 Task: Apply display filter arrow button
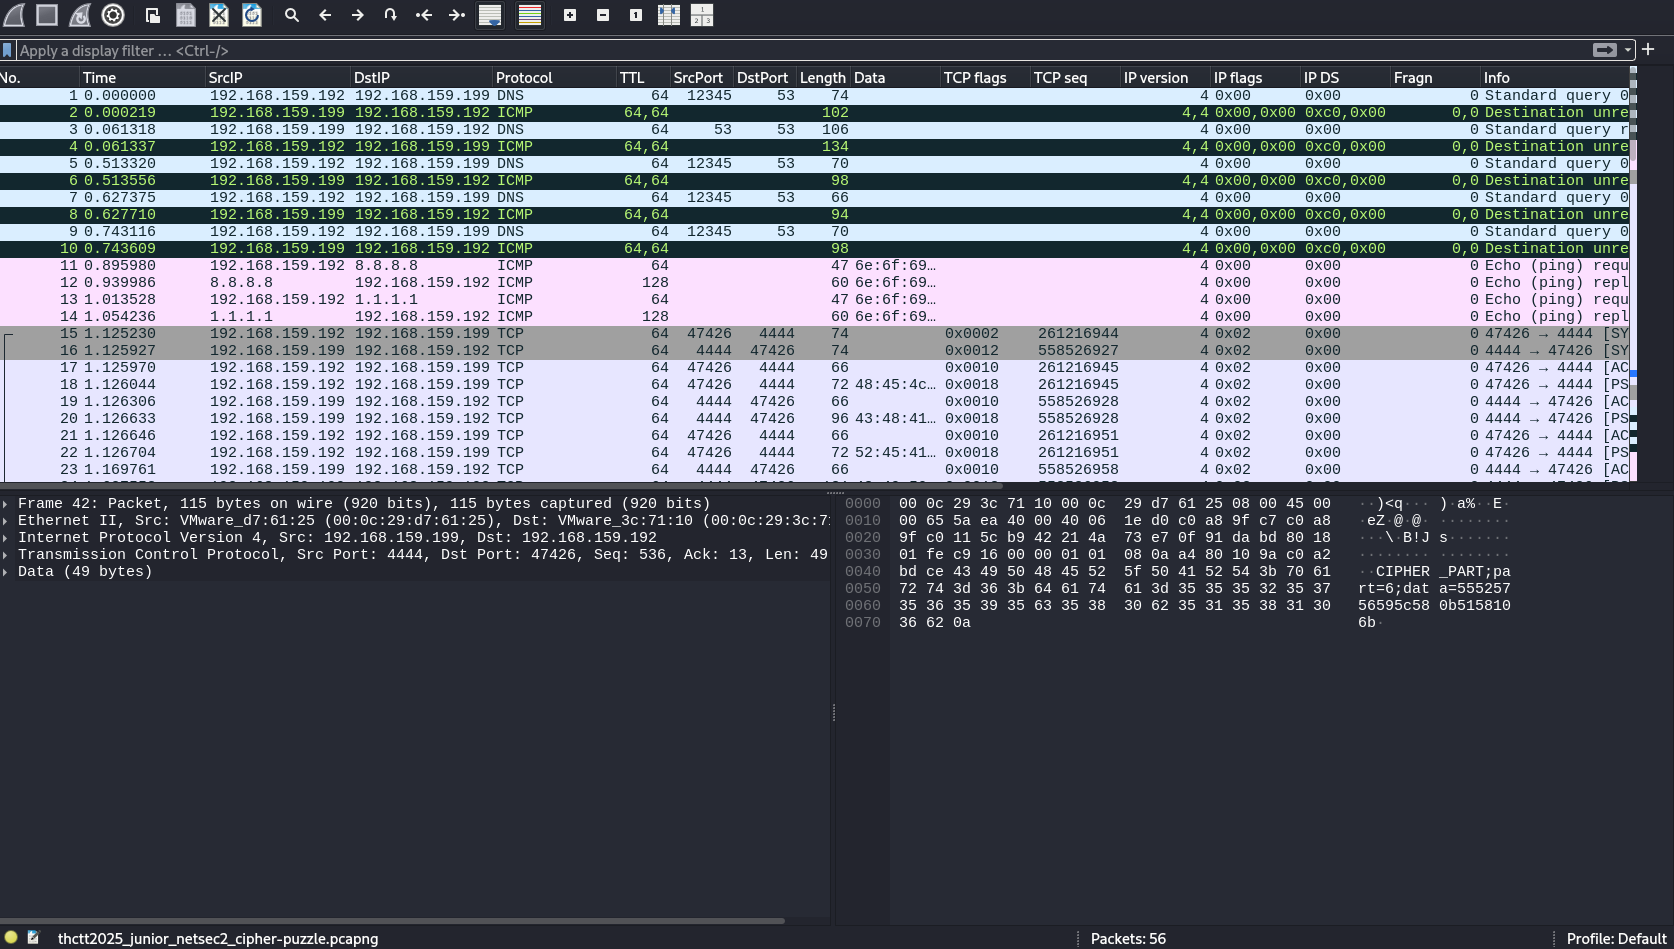pyautogui.click(x=1604, y=50)
